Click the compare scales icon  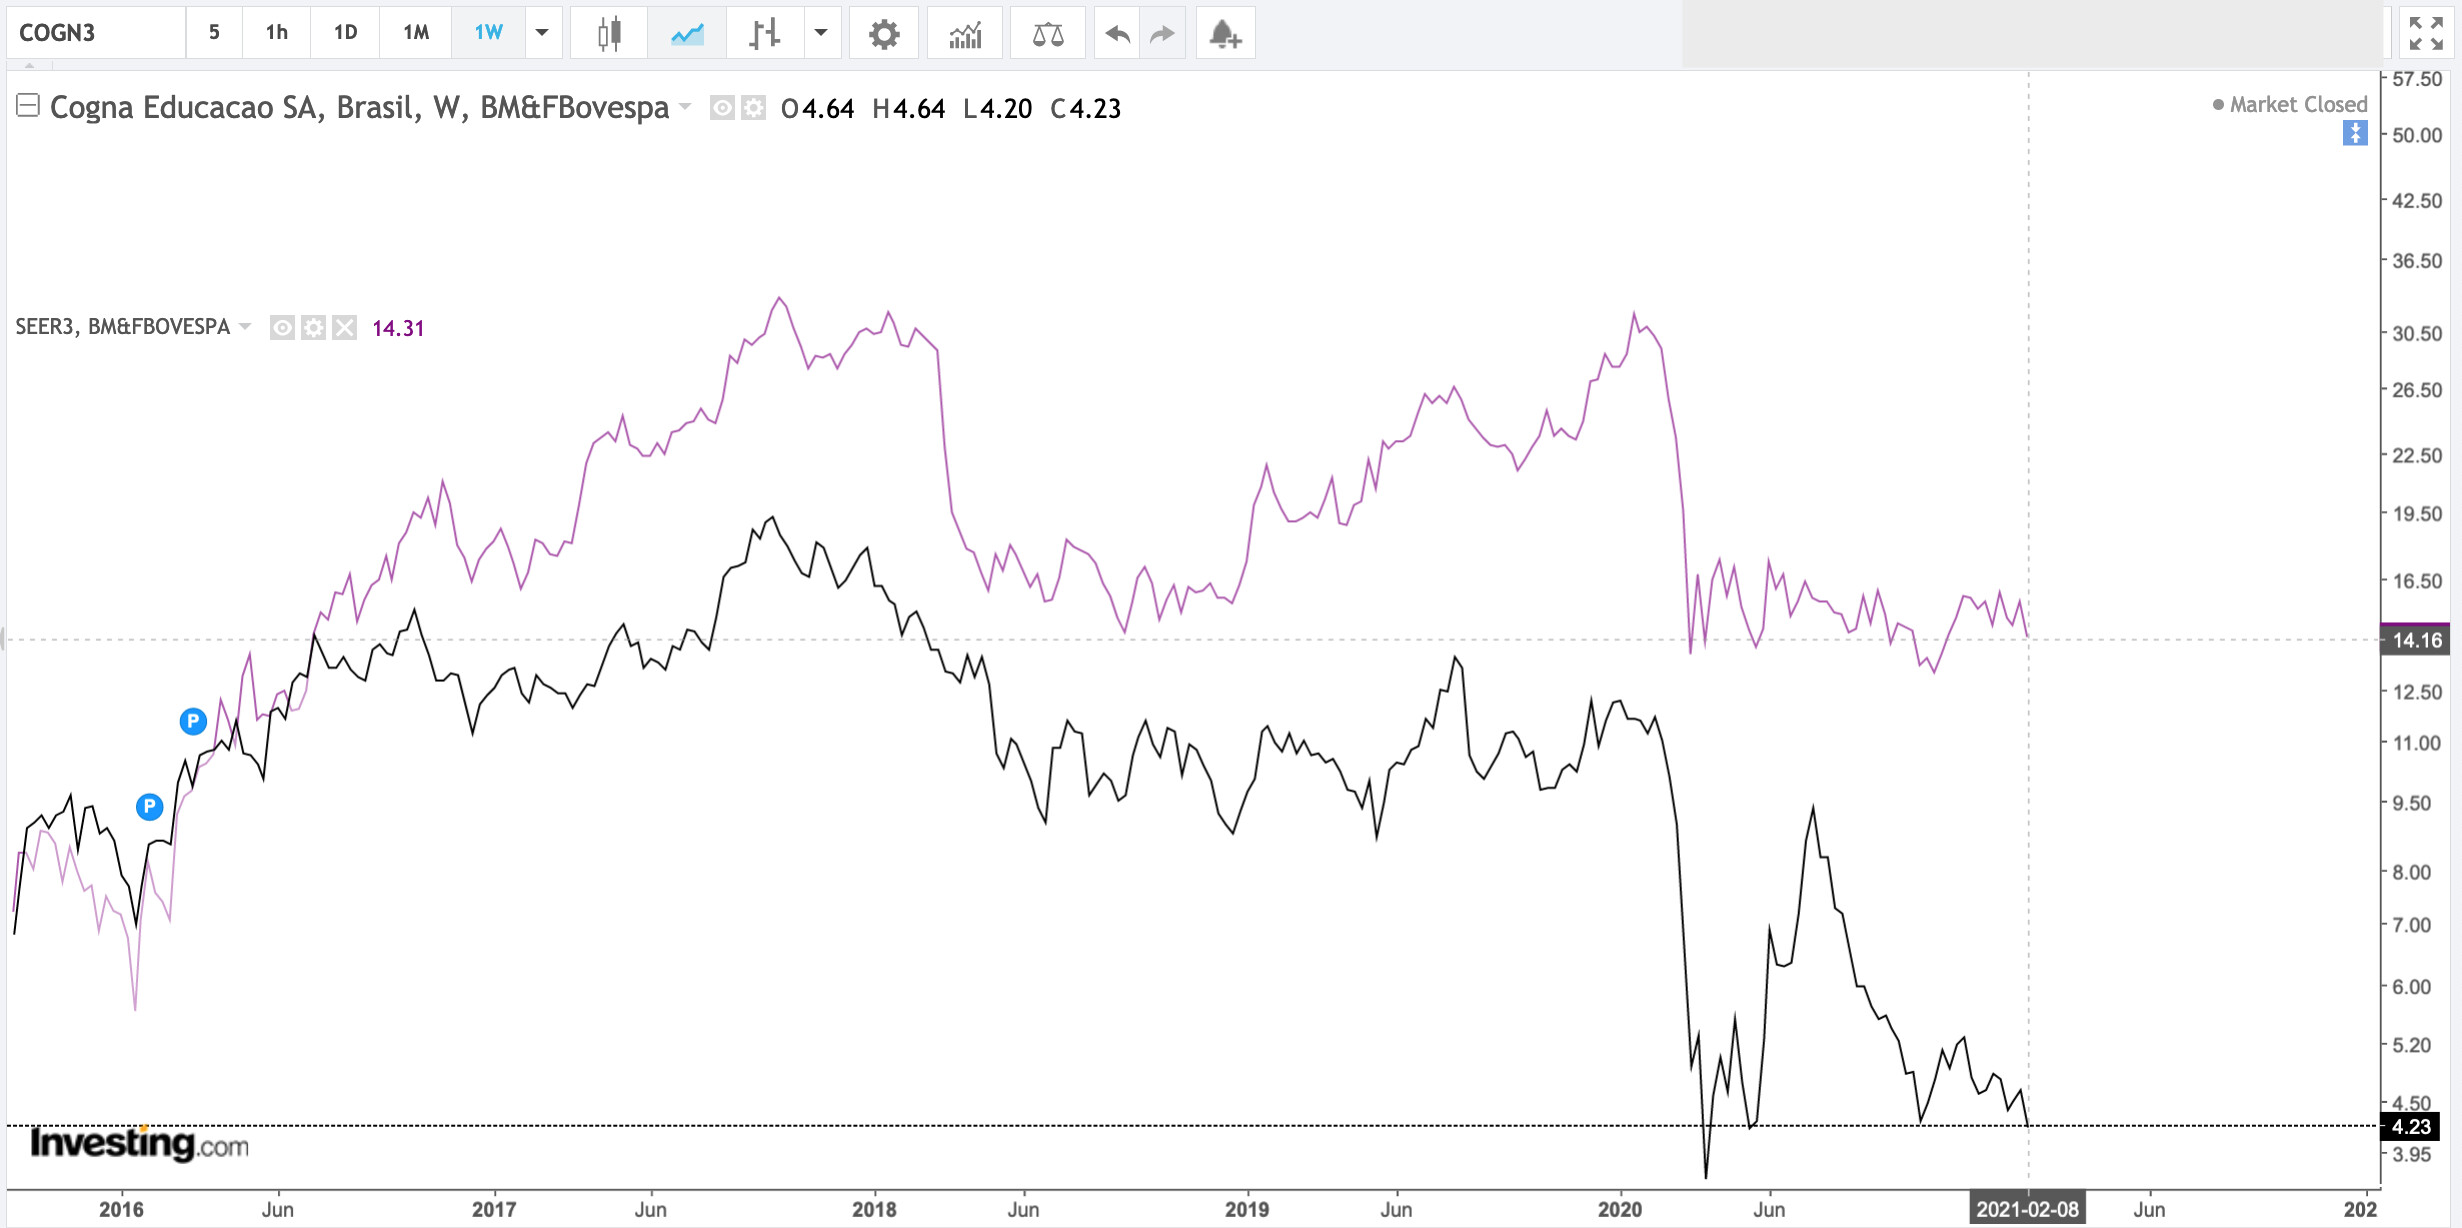pos(1047,34)
